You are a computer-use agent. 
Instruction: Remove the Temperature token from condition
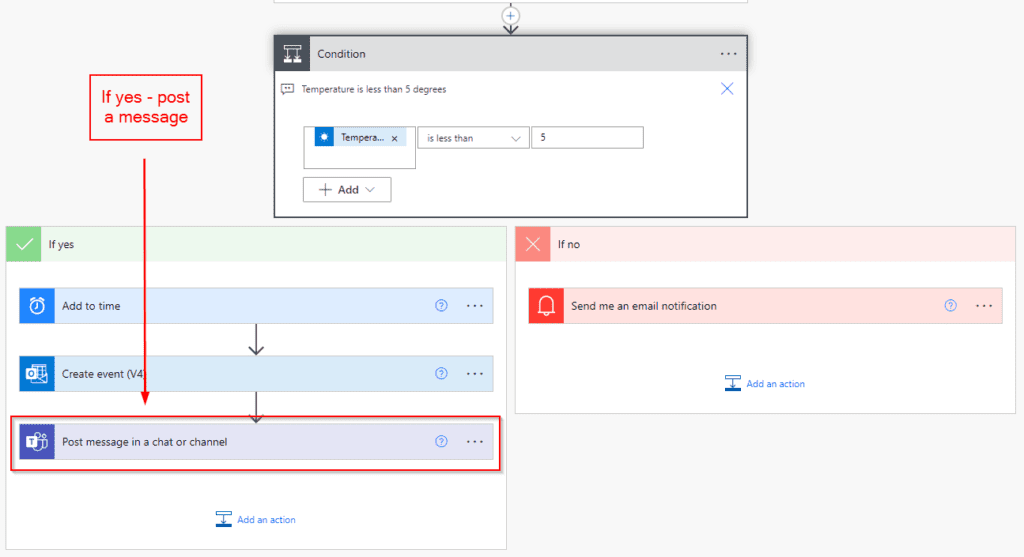(394, 138)
